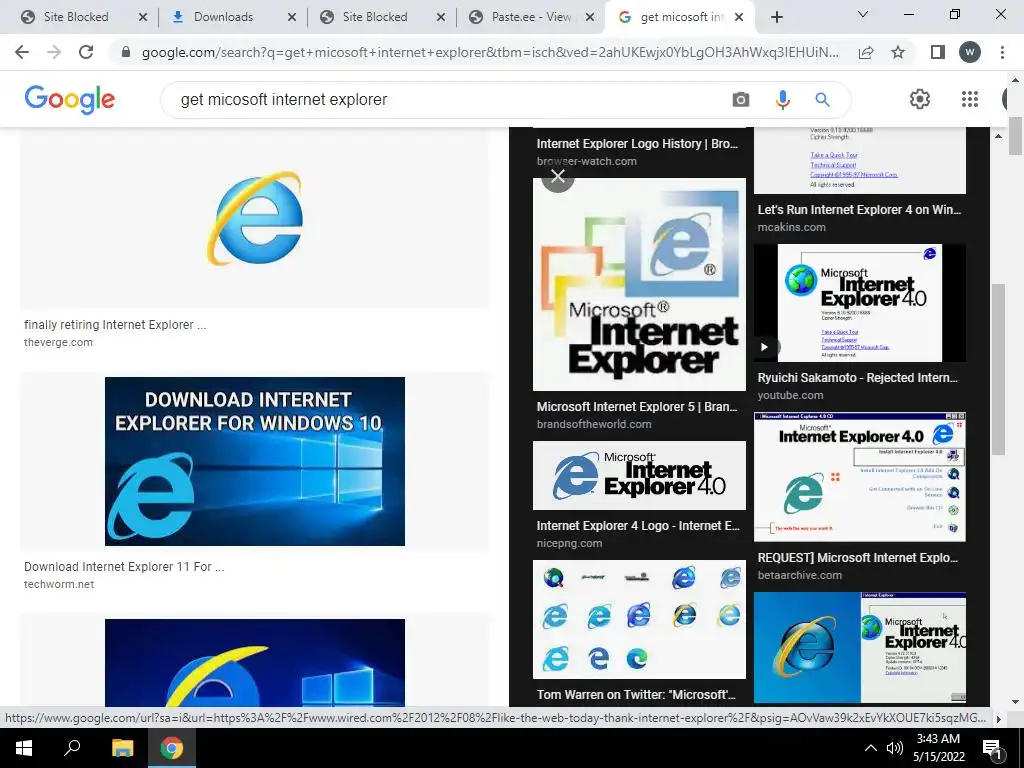Click theverge.com source text
Screen dimensions: 1024x768
(x=58, y=342)
